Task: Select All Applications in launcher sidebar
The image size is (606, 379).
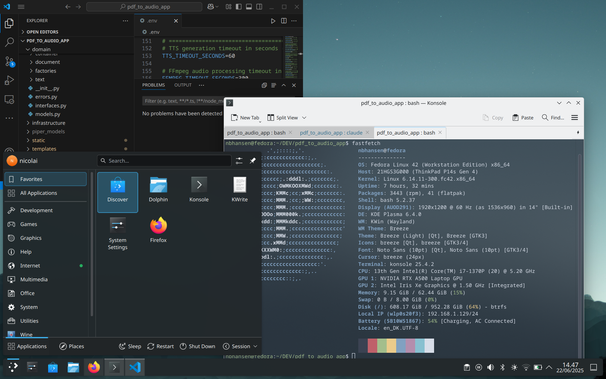Action: coord(46,193)
